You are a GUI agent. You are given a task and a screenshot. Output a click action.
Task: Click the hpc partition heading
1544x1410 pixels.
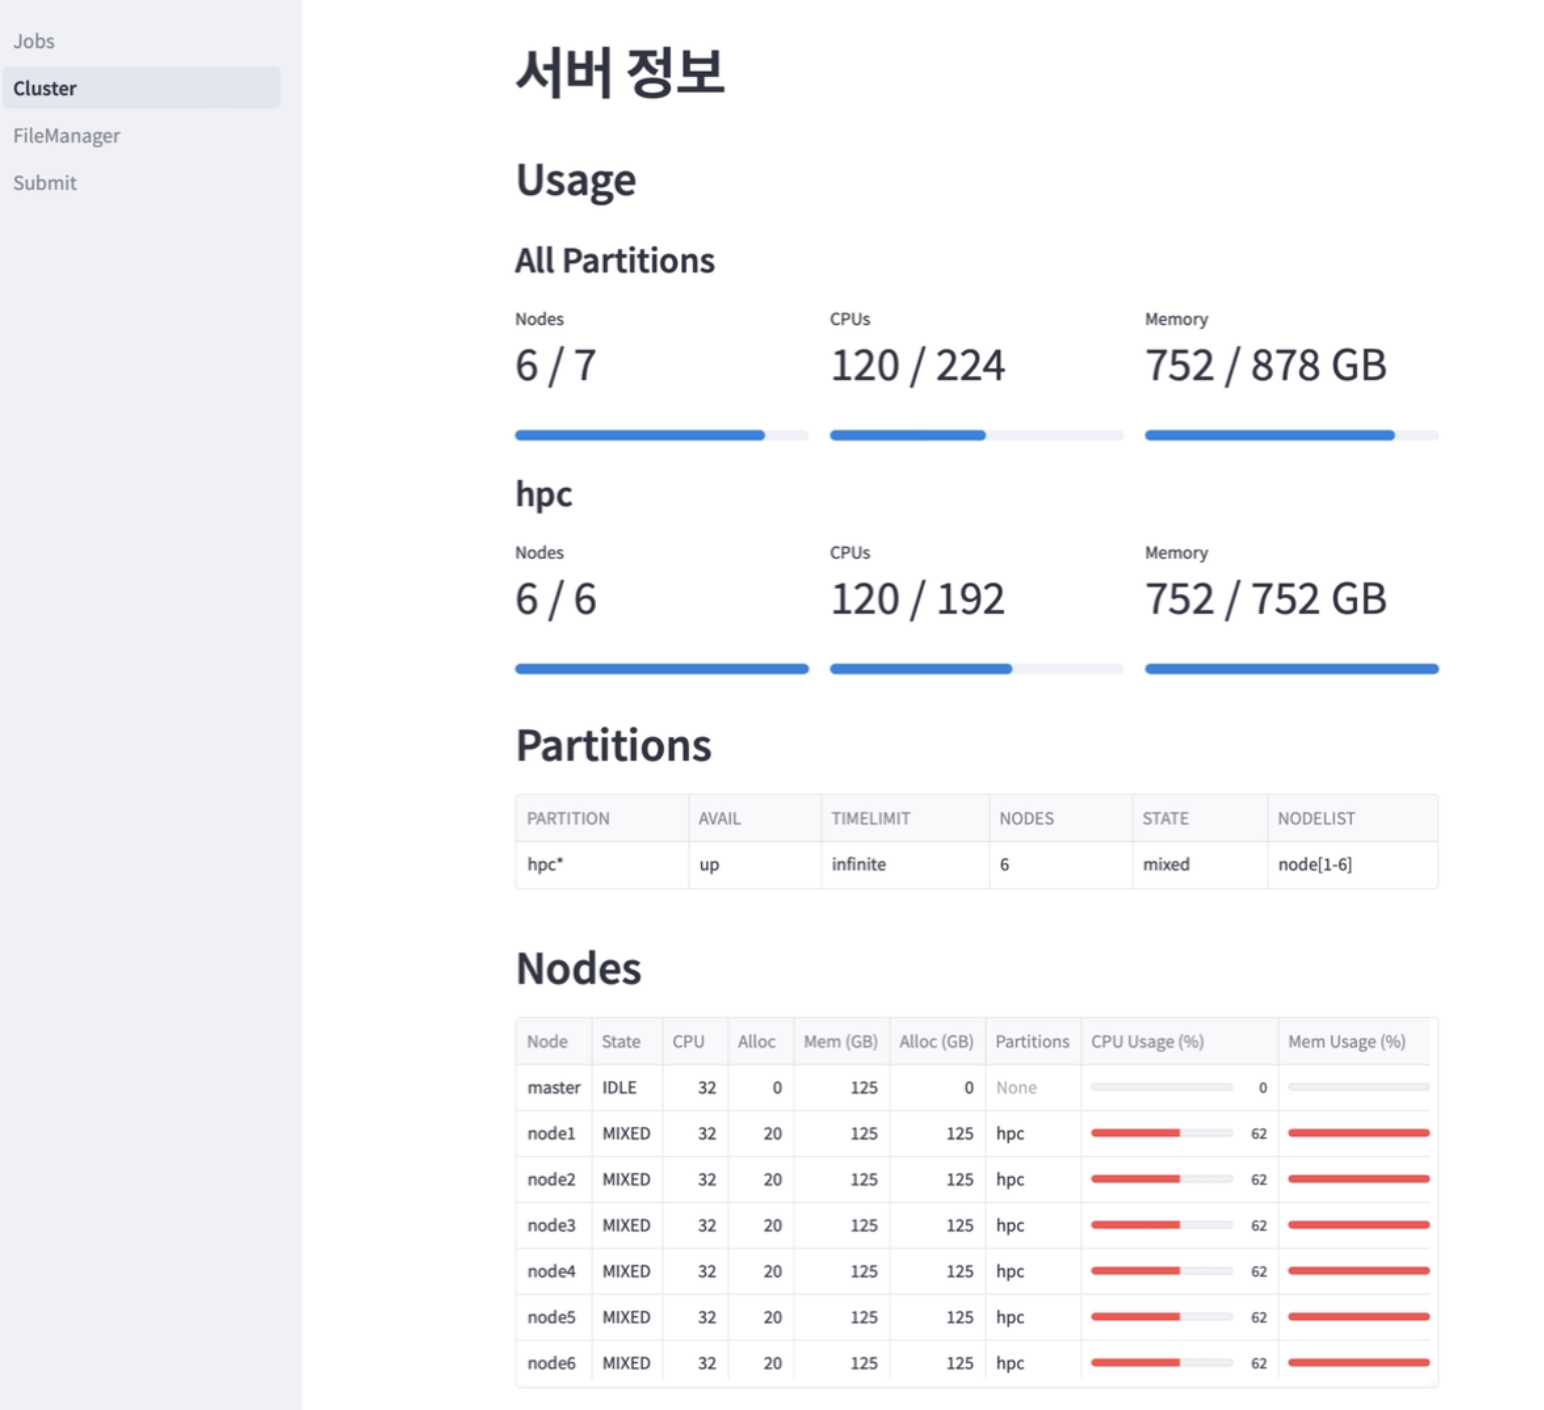pyautogui.click(x=543, y=493)
